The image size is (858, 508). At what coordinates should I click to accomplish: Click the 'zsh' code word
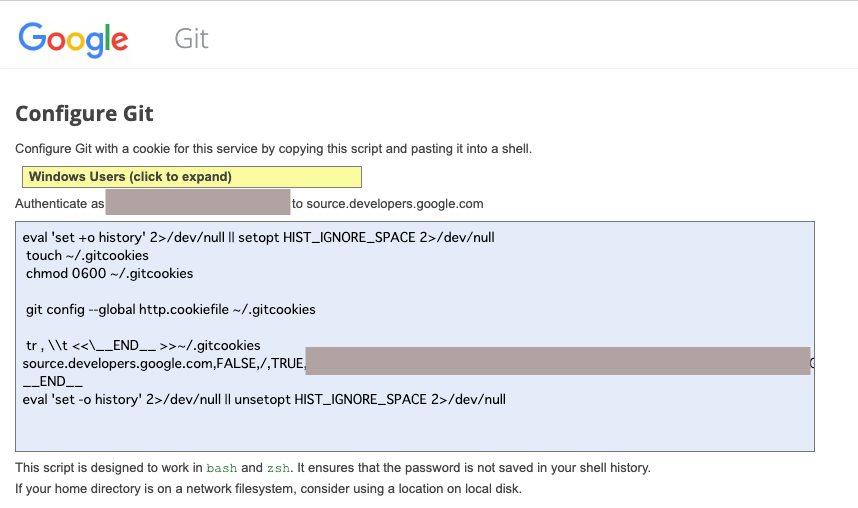[279, 468]
